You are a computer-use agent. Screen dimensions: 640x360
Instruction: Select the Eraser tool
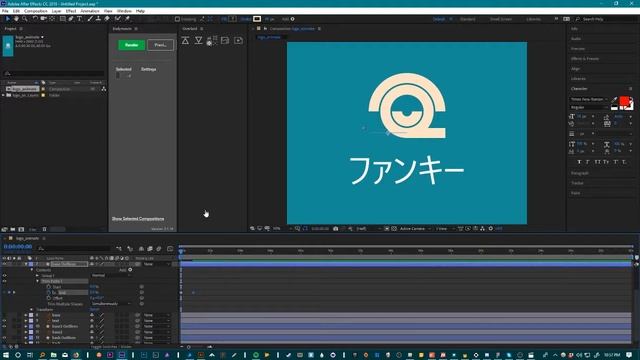pyautogui.click(x=107, y=19)
